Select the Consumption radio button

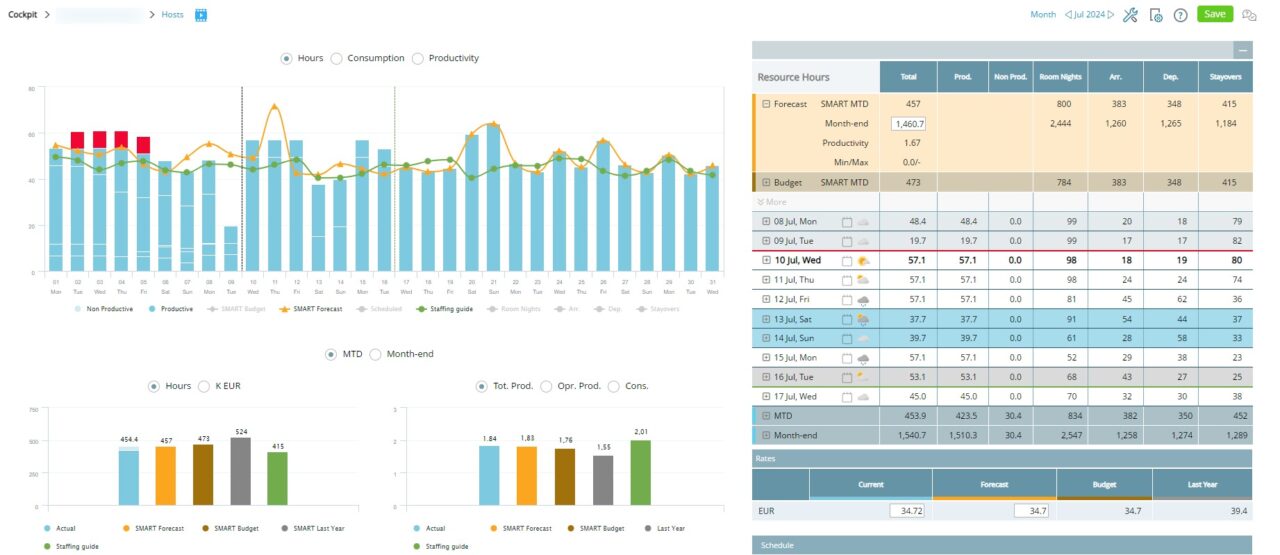point(337,58)
